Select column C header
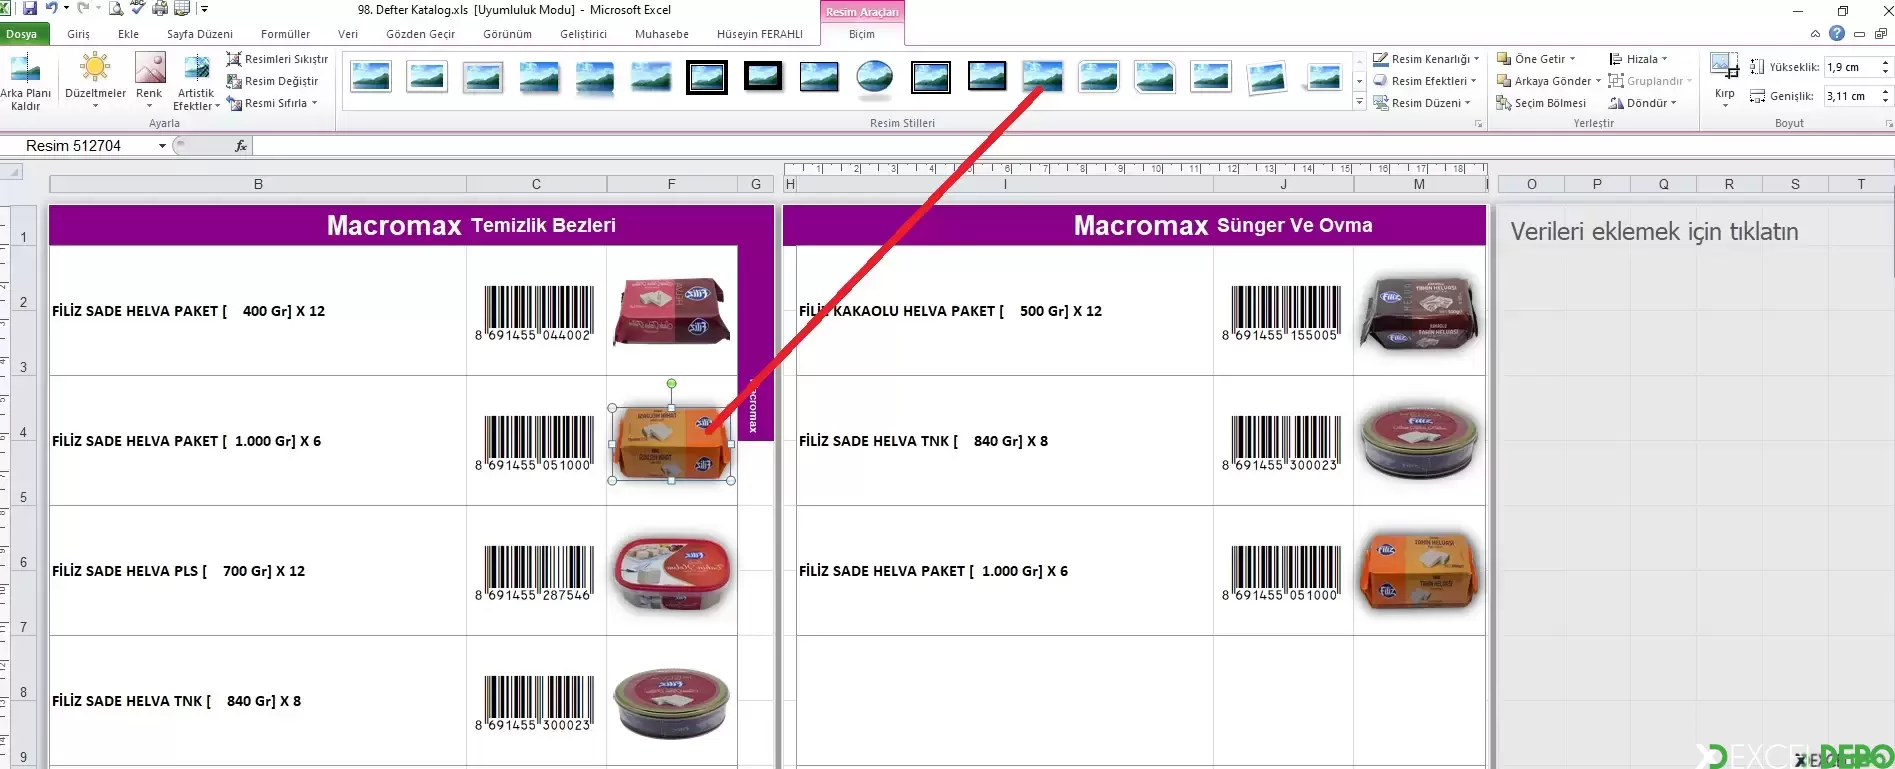The width and height of the screenshot is (1895, 769). point(536,184)
